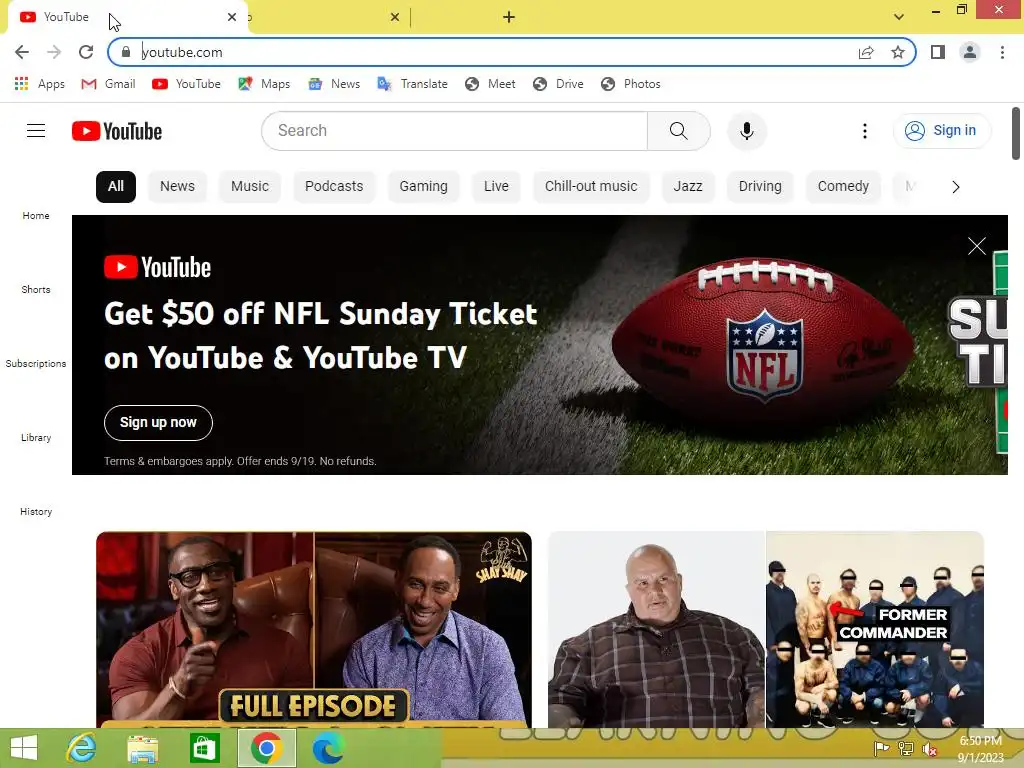This screenshot has width=1024, height=768.
Task: Select the Music filter chip
Action: 249,187
